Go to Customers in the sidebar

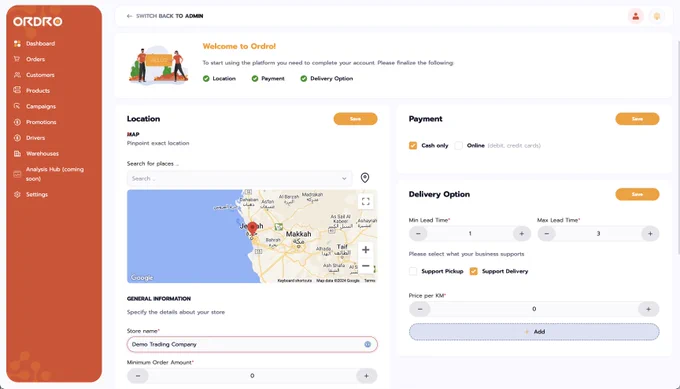point(40,75)
